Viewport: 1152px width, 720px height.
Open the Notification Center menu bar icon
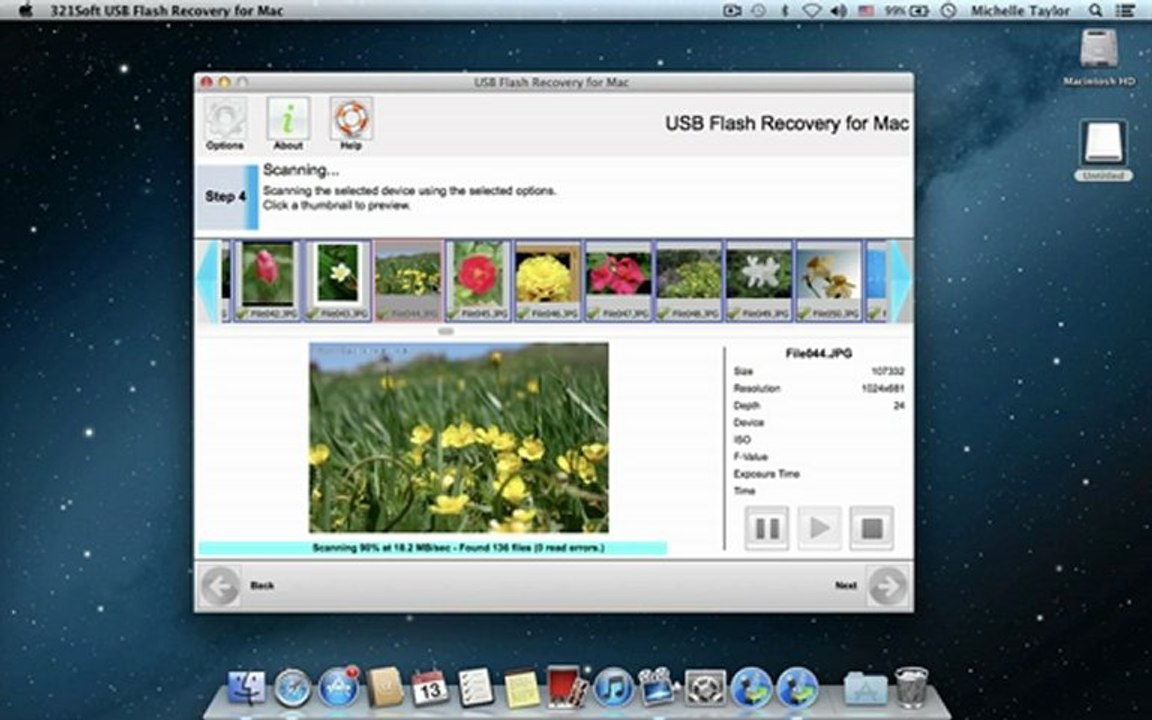(1125, 10)
